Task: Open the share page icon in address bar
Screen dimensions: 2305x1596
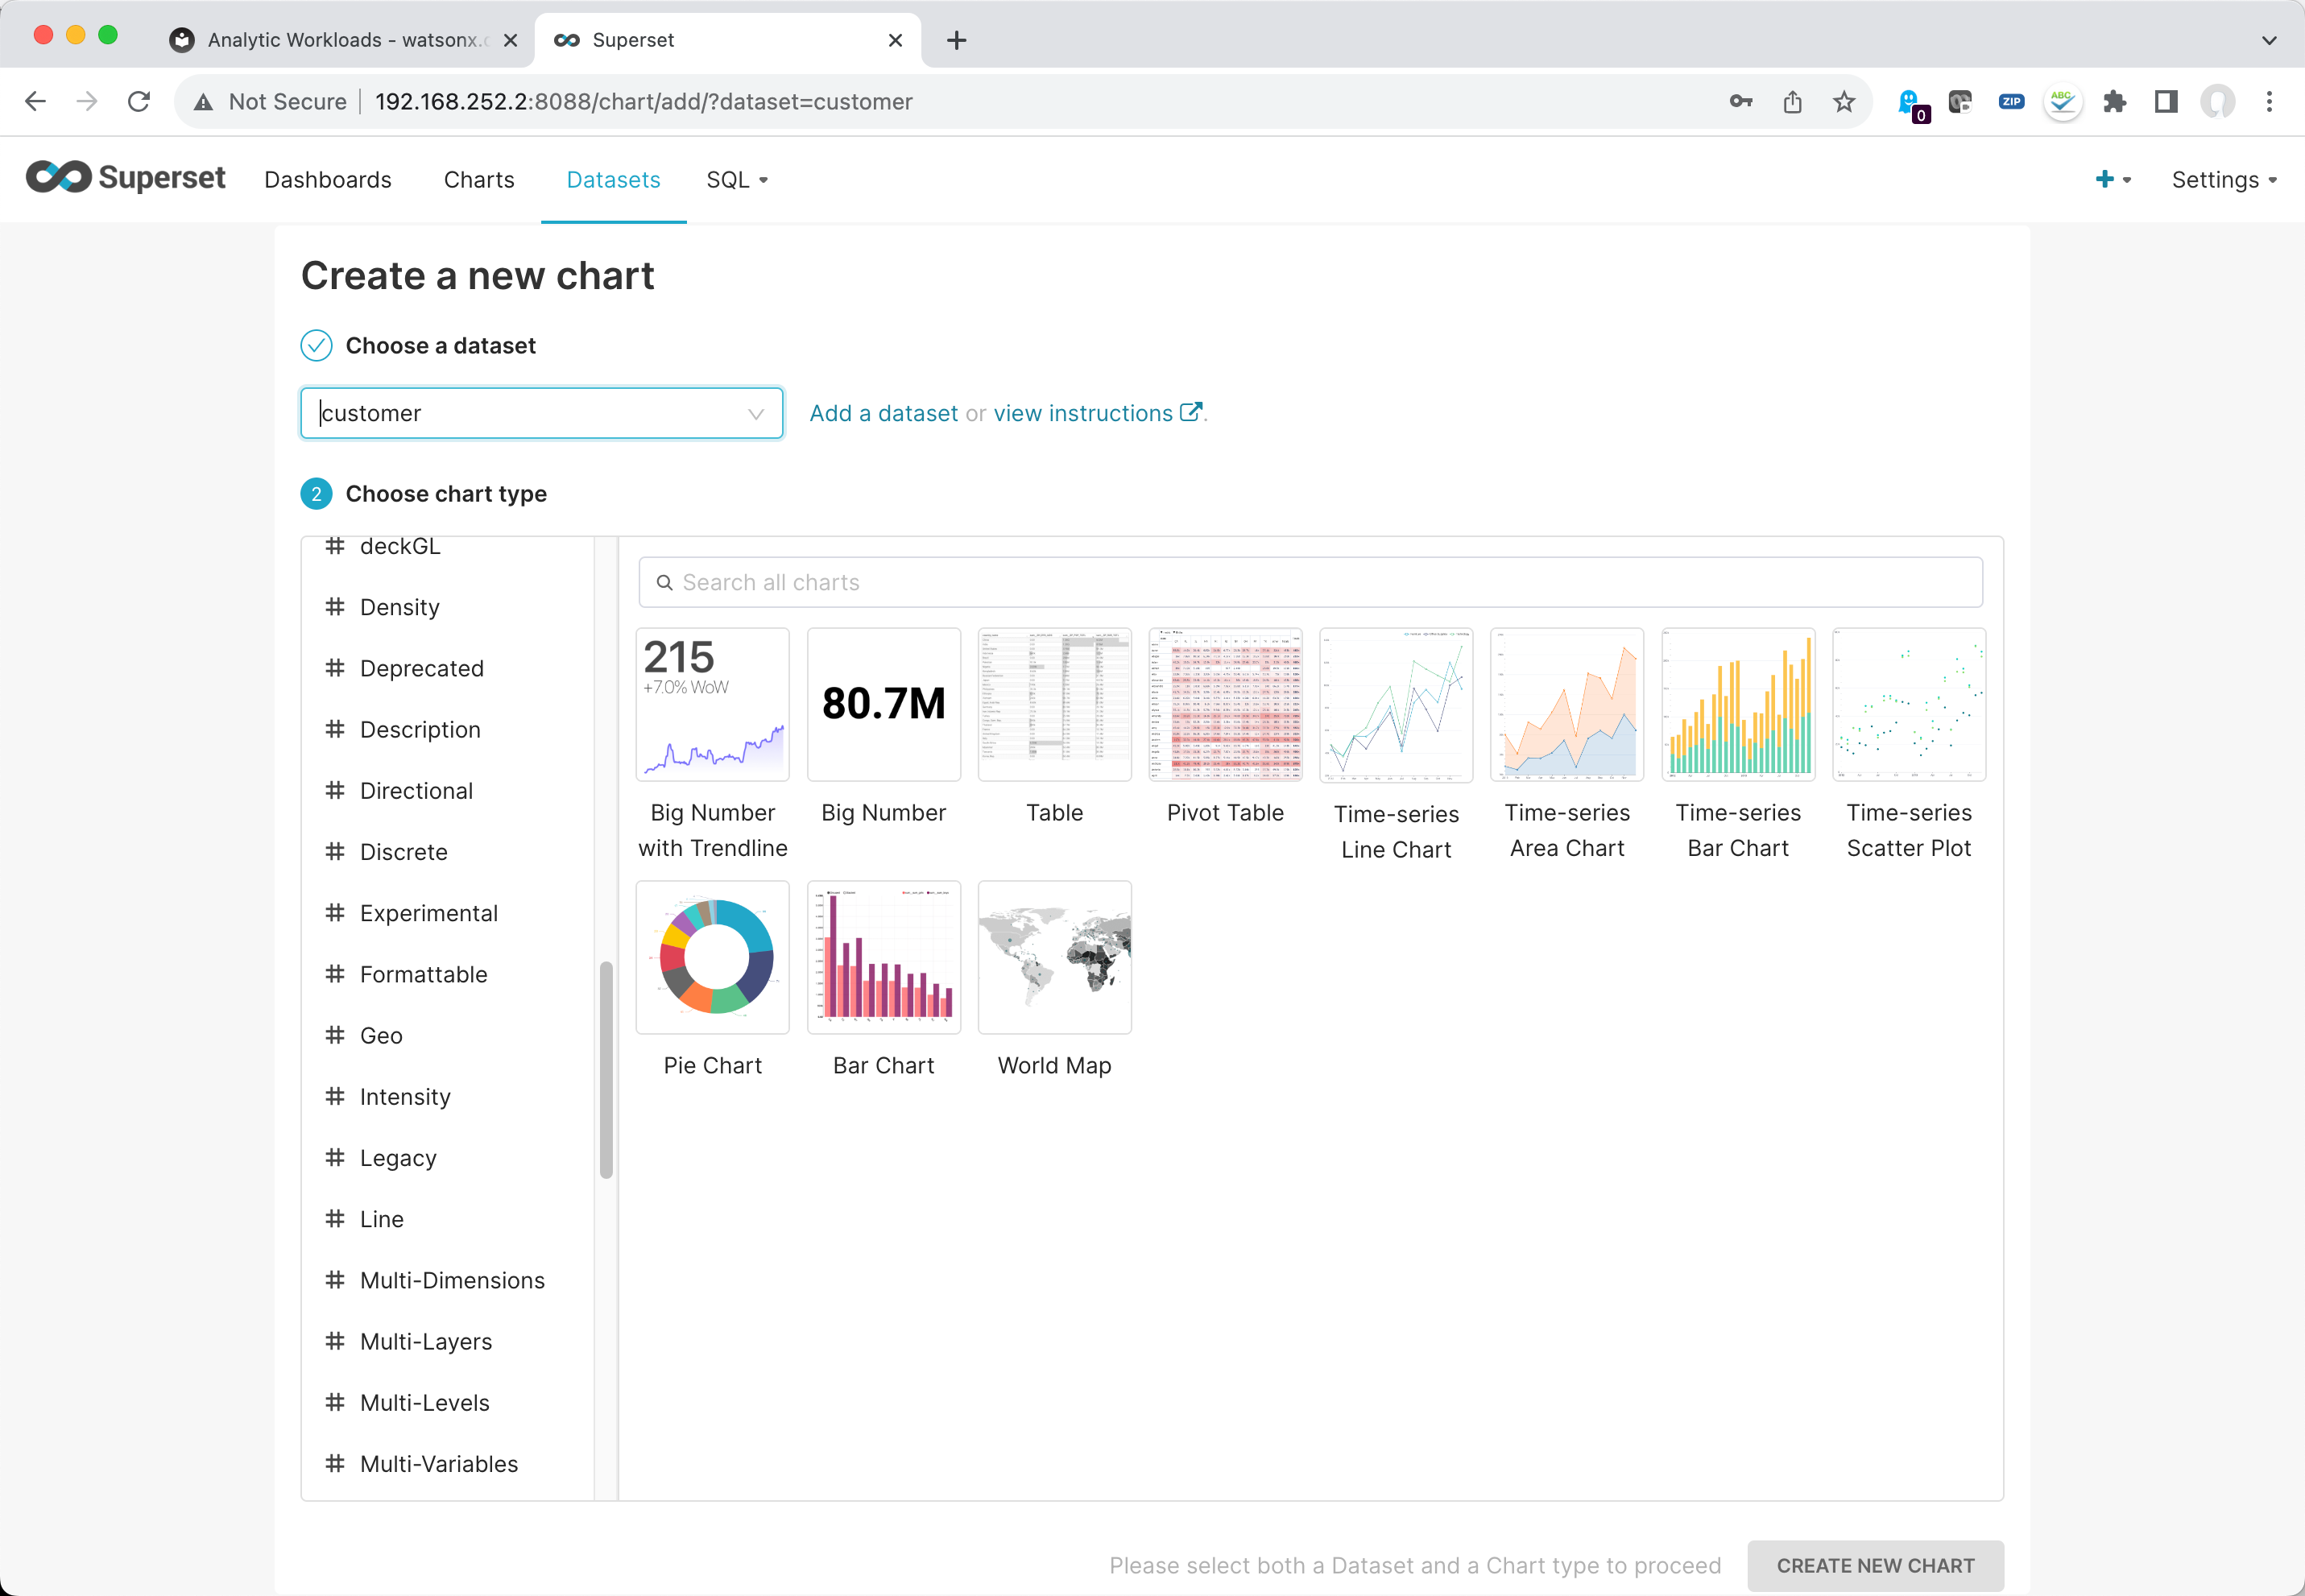Action: pyautogui.click(x=1792, y=101)
